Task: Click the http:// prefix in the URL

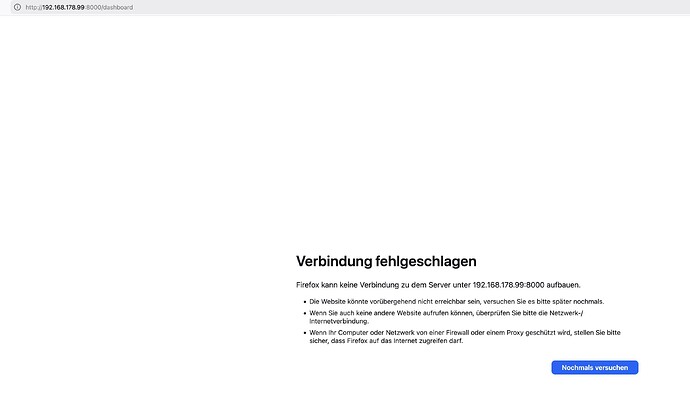Action: [33, 7]
